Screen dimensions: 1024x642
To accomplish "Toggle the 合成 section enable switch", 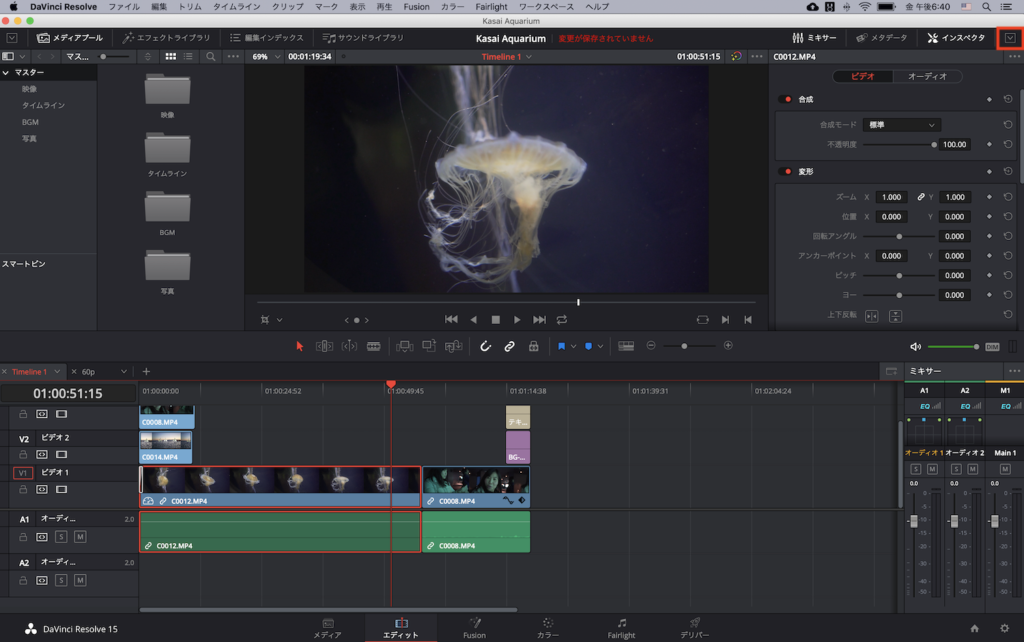I will point(786,100).
